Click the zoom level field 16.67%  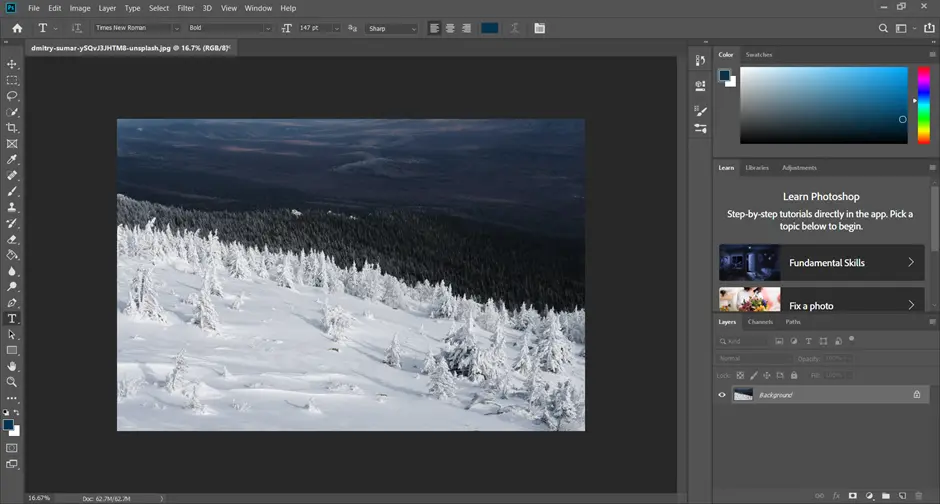click(39, 498)
